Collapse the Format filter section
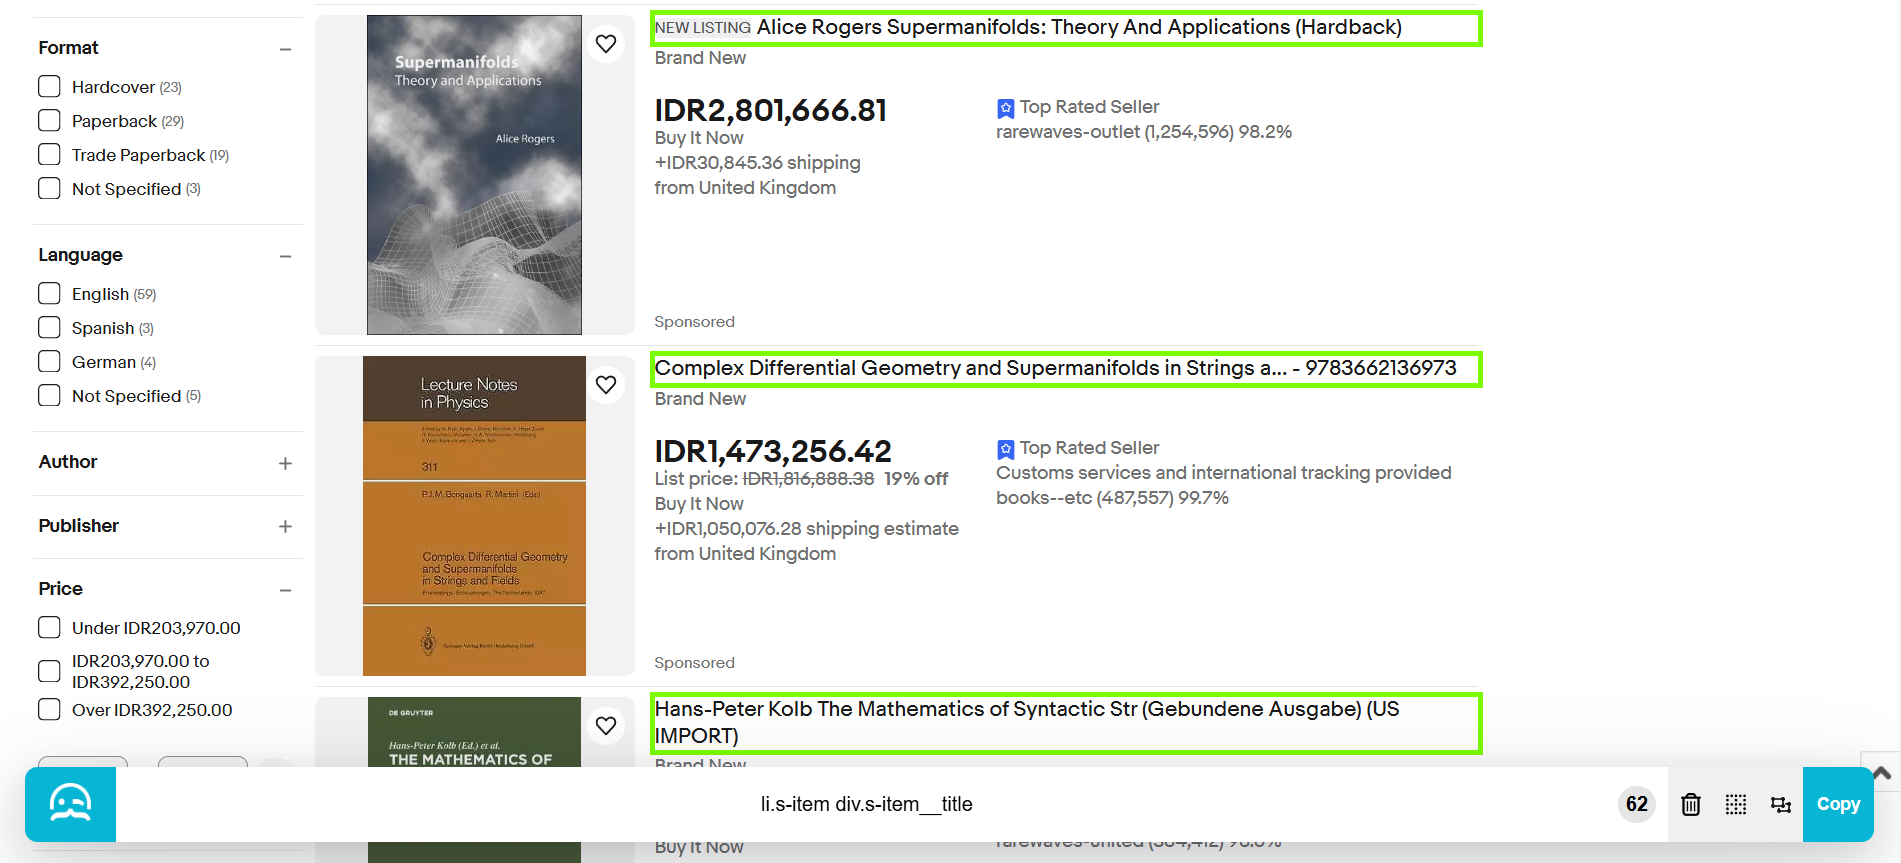Viewport: 1901px width, 863px height. tap(285, 49)
